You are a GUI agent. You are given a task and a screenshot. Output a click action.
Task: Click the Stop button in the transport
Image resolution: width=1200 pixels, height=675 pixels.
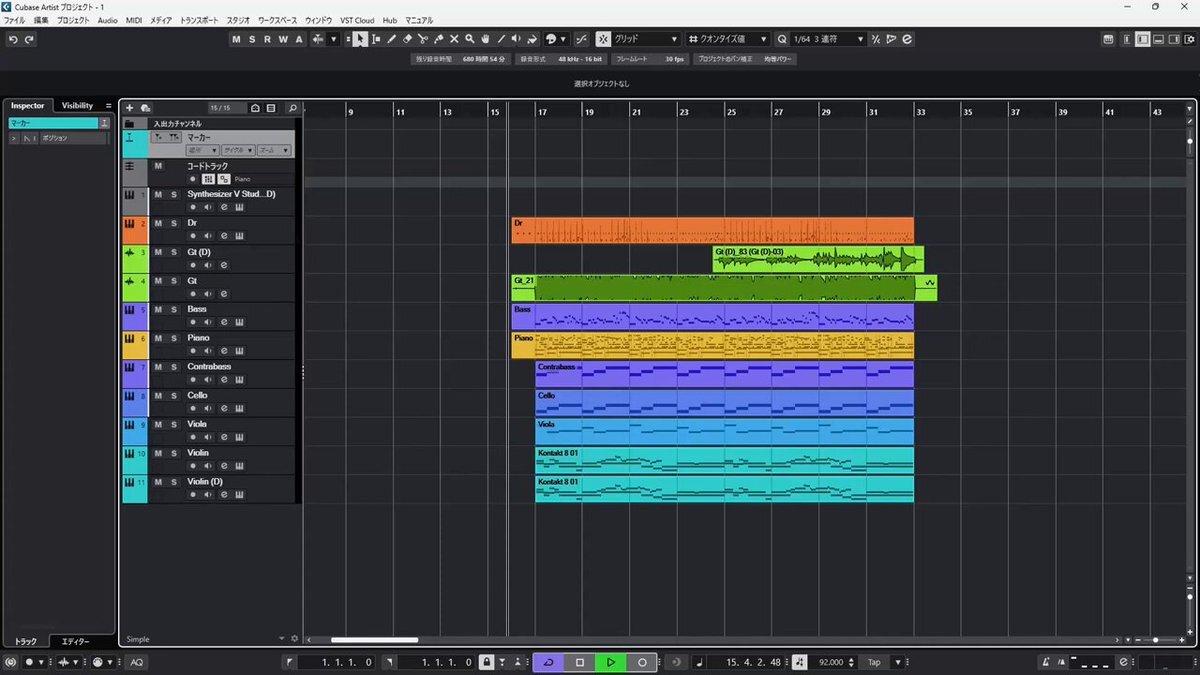pos(579,662)
